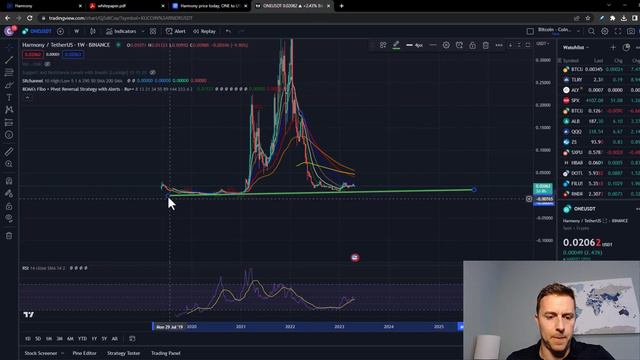Change line color with pencil swatch
640x360 pixels.
(396, 45)
